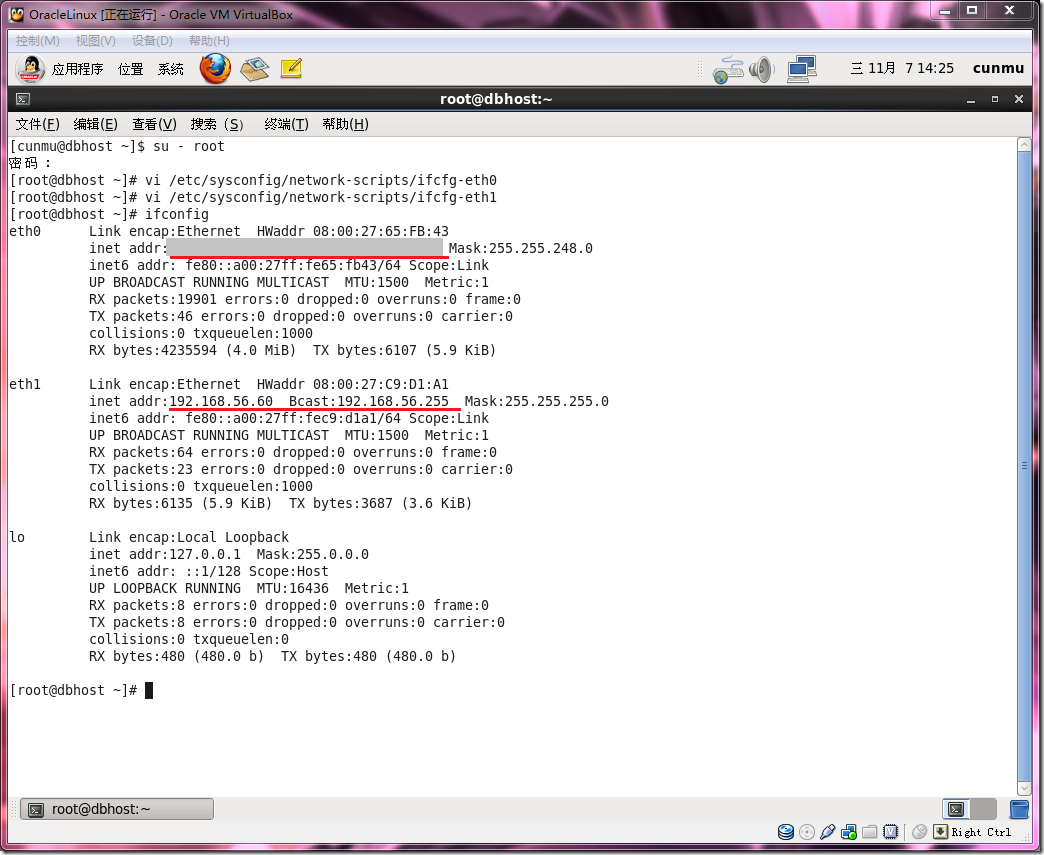The width and height of the screenshot is (1044, 855).
Task: Click eth0 HWaddr 08:00:27:65:FB:43 text
Action: click(x=353, y=231)
